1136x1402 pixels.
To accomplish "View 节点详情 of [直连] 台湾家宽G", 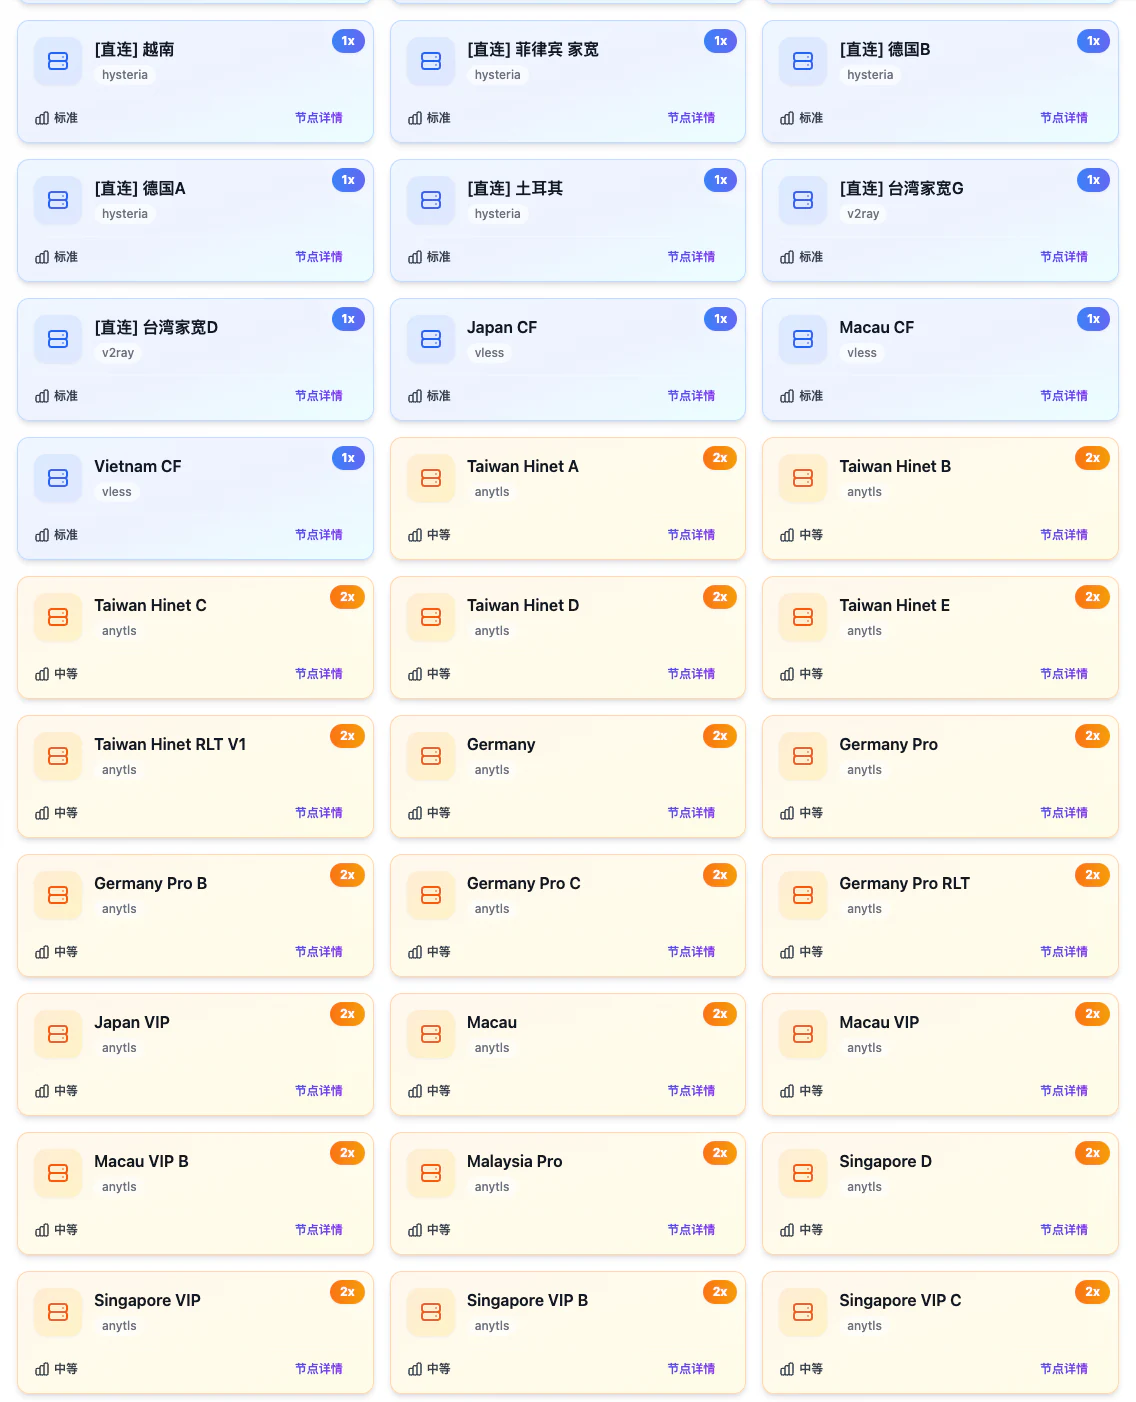I will [1064, 257].
